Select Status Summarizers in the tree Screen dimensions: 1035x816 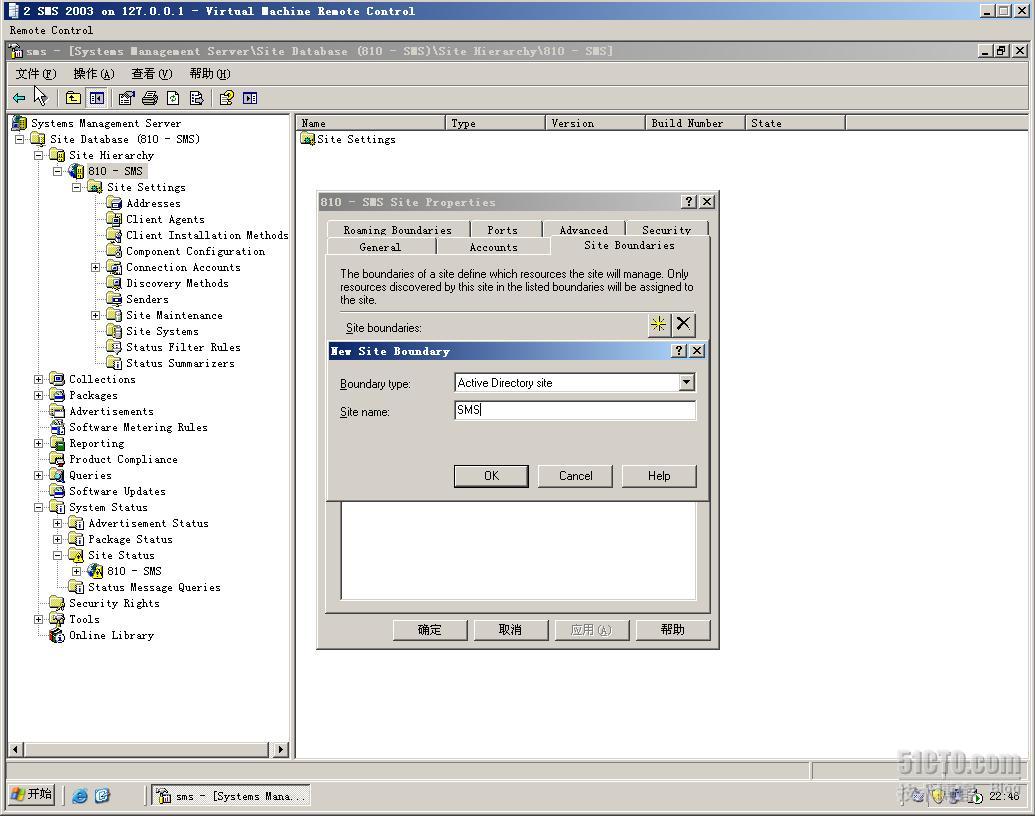pyautogui.click(x=180, y=363)
